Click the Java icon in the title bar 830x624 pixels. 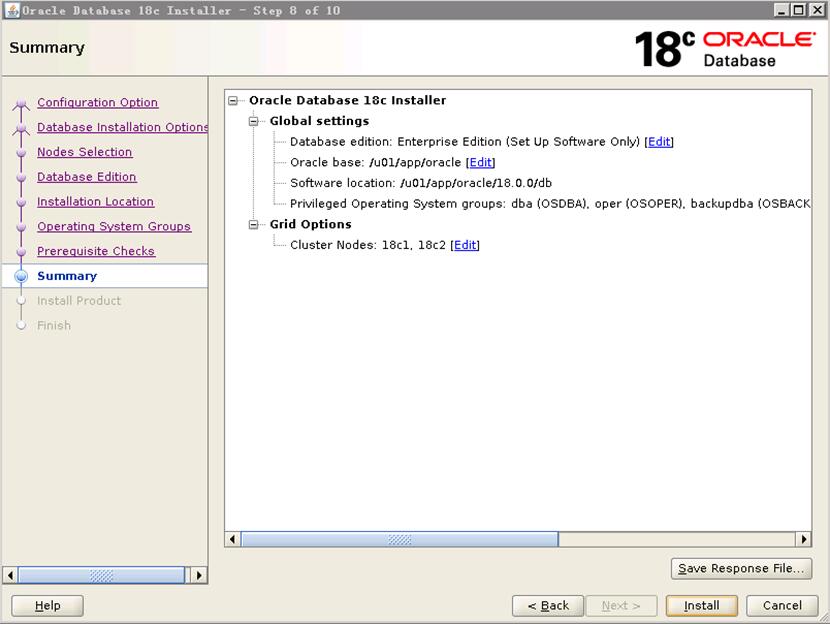point(12,10)
